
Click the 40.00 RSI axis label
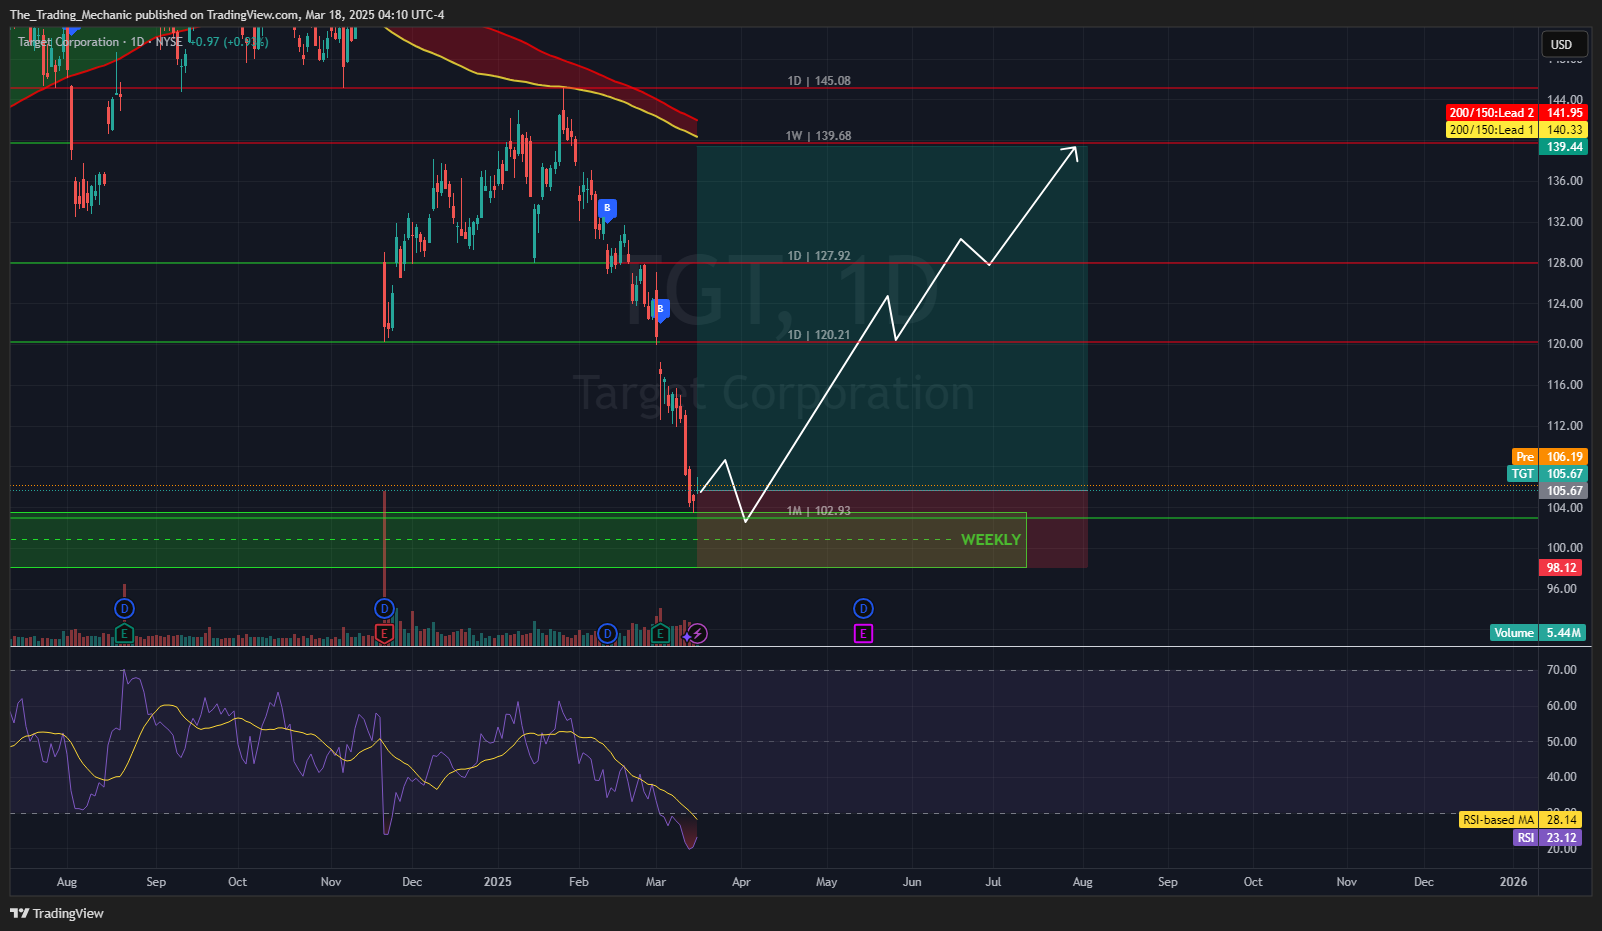click(1562, 777)
